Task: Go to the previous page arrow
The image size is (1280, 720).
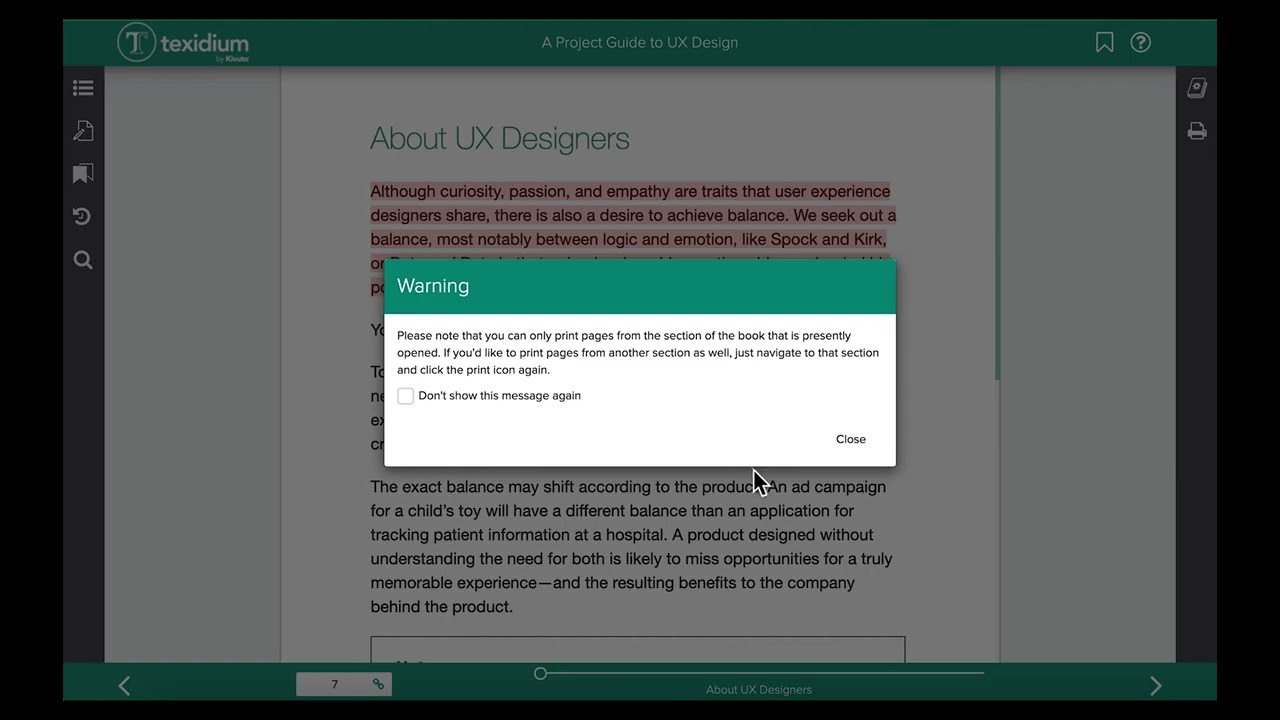Action: [124, 685]
